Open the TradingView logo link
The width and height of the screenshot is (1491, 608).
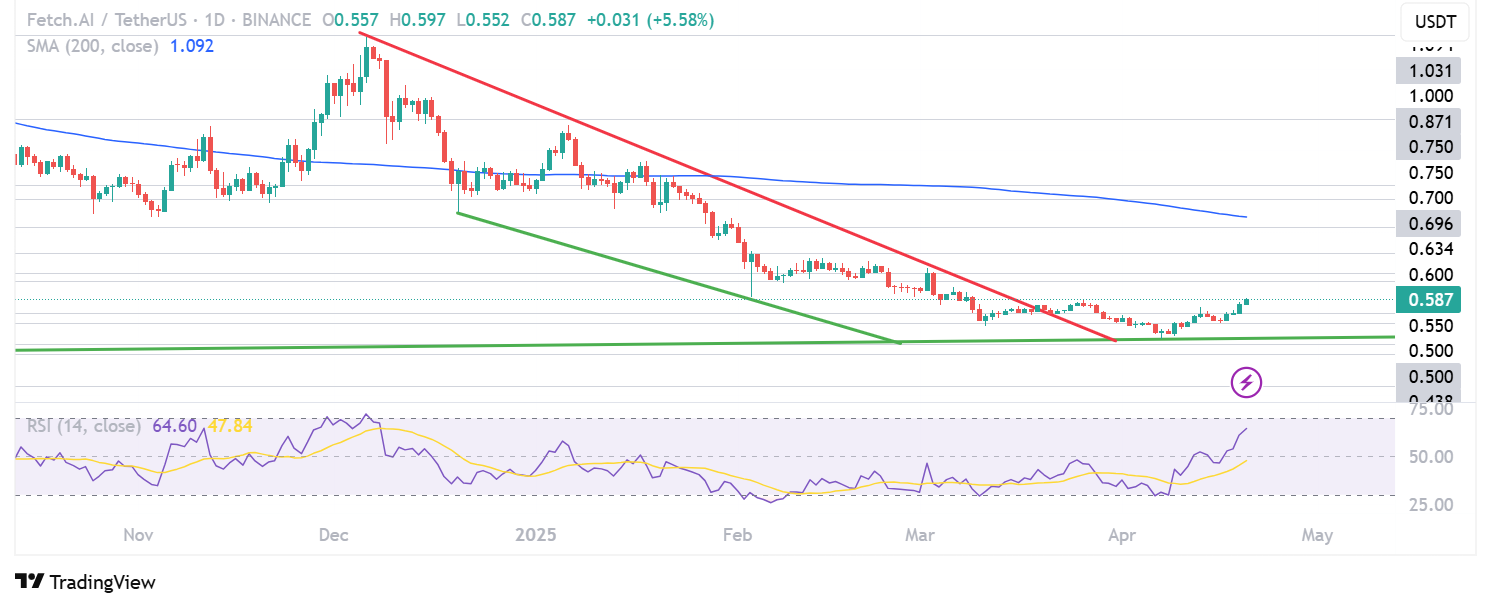point(85,582)
